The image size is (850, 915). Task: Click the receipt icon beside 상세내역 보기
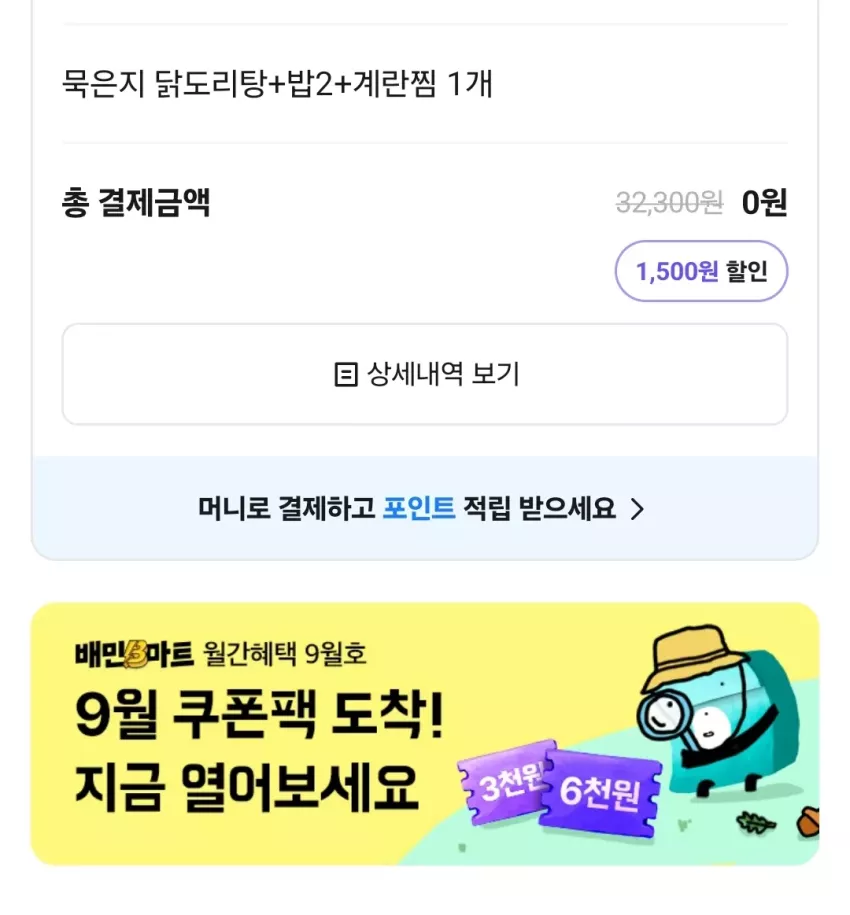click(x=345, y=375)
